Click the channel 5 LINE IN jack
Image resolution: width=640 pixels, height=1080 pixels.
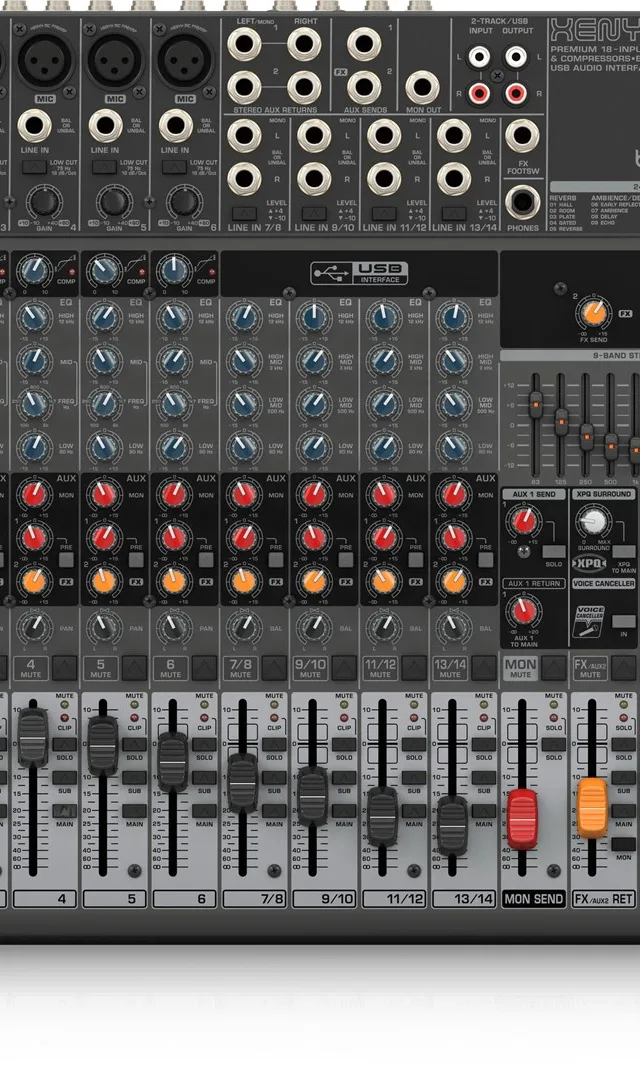[x=105, y=126]
